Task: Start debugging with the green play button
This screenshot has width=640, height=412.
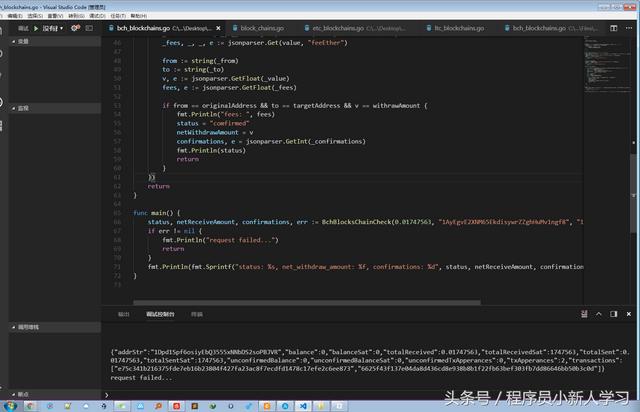Action: pyautogui.click(x=36, y=28)
